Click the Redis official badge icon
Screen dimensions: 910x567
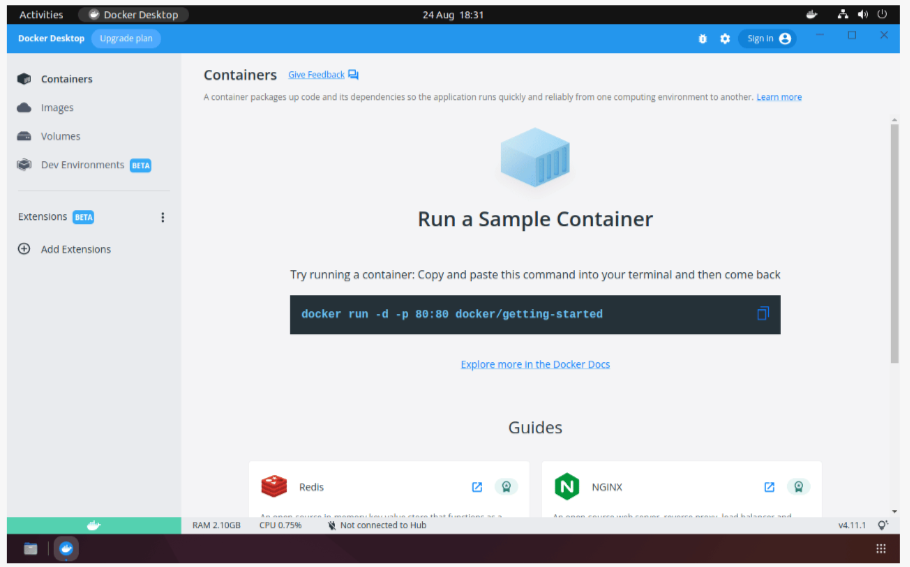tap(506, 487)
